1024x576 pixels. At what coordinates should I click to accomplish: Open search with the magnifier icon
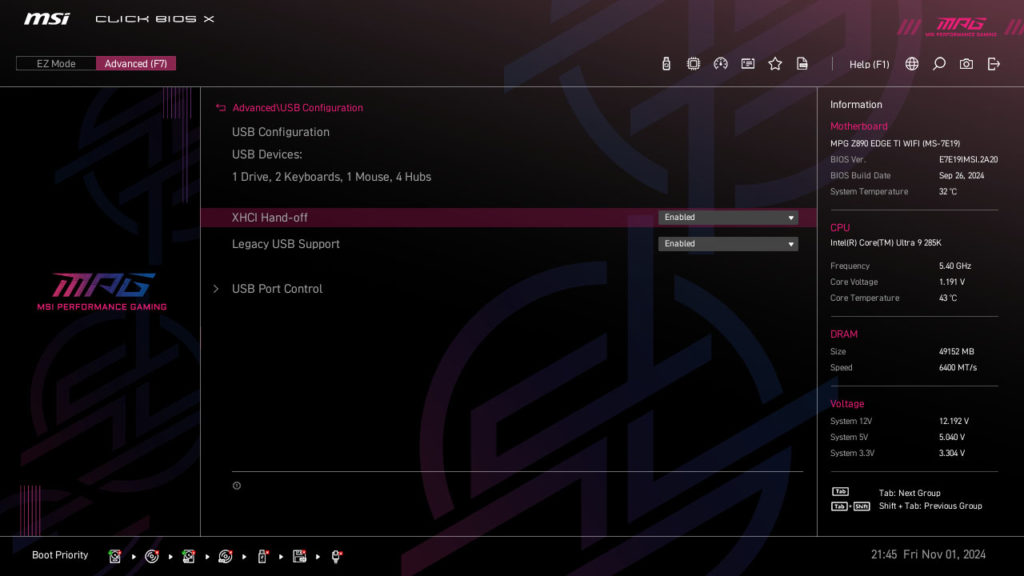(x=938, y=63)
